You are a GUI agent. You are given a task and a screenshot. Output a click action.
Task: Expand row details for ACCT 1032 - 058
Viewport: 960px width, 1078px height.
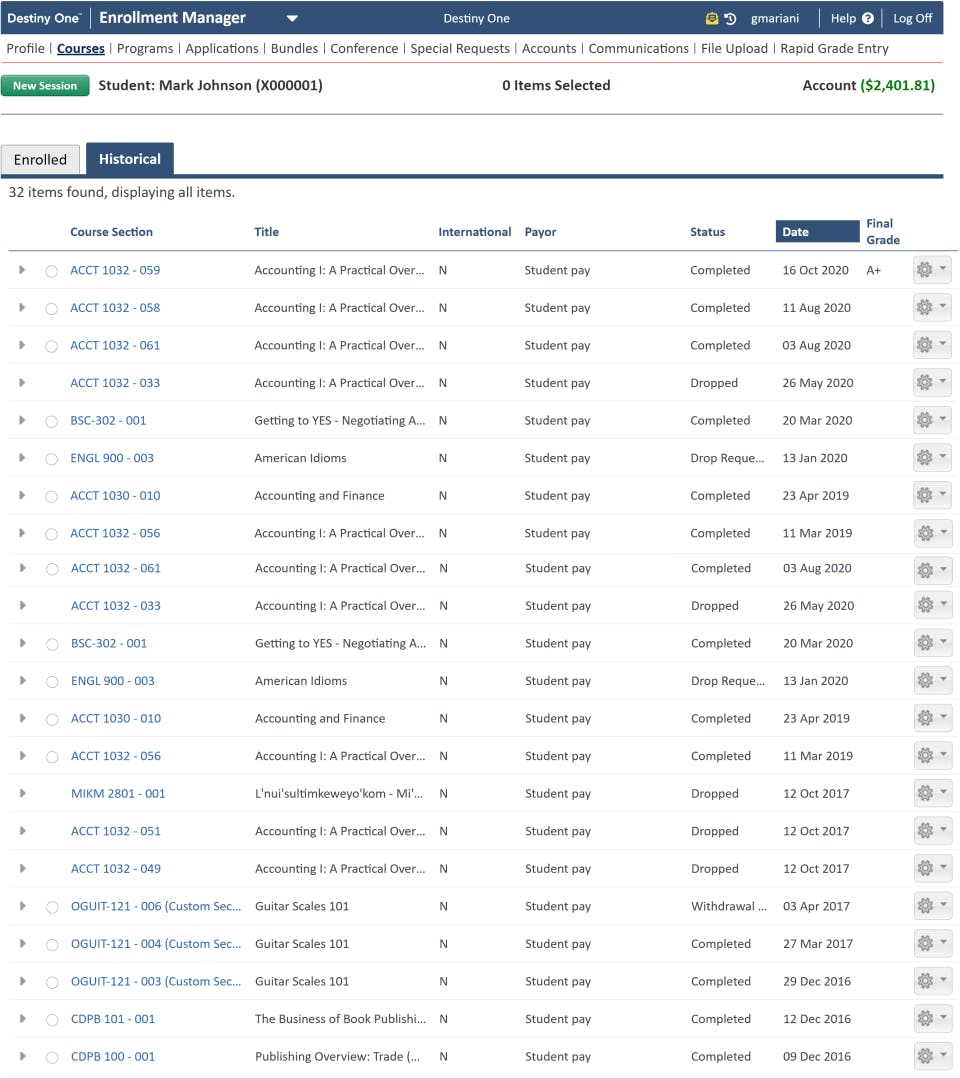pyautogui.click(x=22, y=307)
